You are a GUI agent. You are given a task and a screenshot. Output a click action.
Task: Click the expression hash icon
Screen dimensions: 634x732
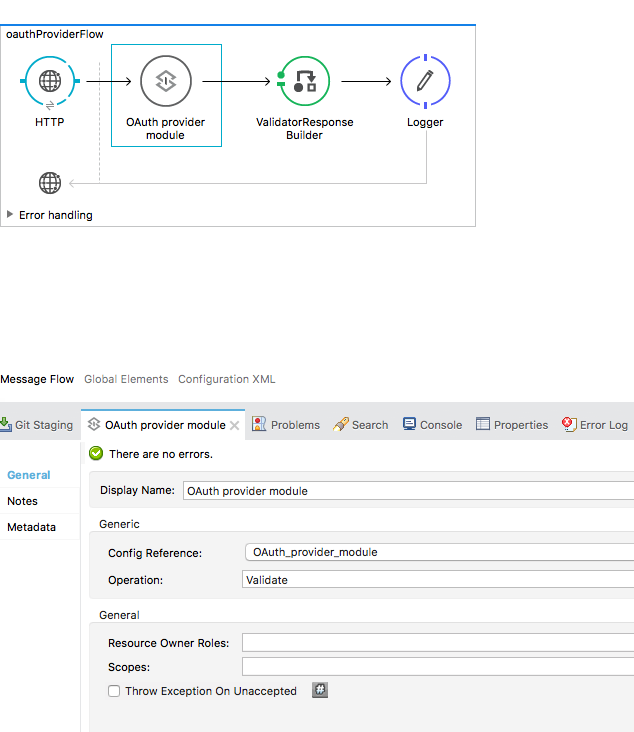tap(319, 691)
